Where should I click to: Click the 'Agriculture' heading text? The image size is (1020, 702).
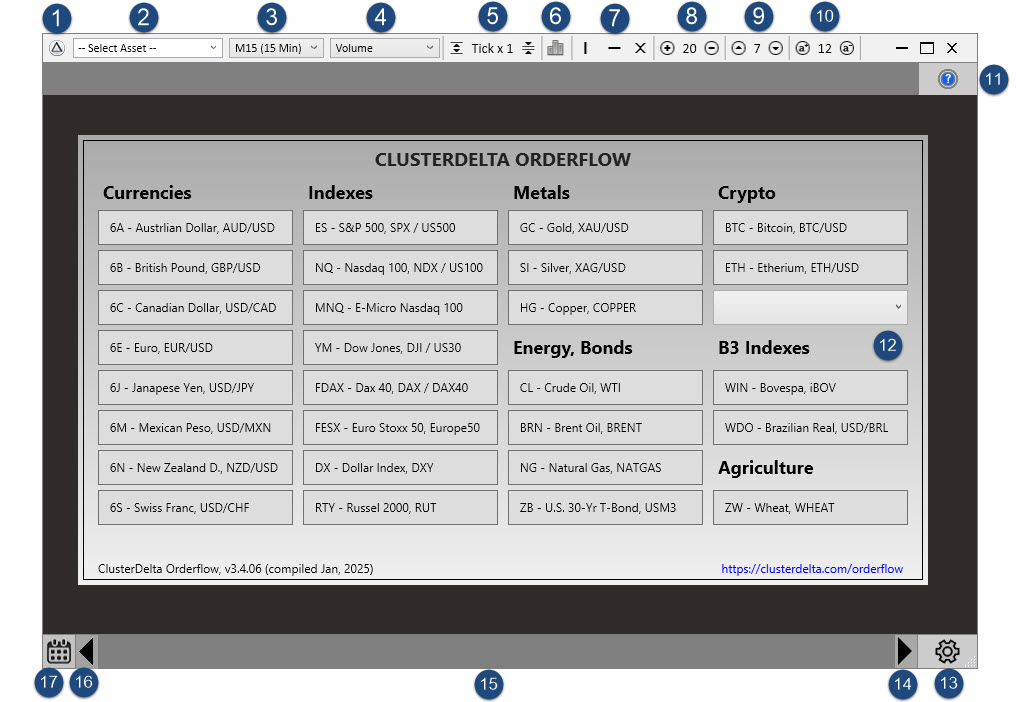766,468
